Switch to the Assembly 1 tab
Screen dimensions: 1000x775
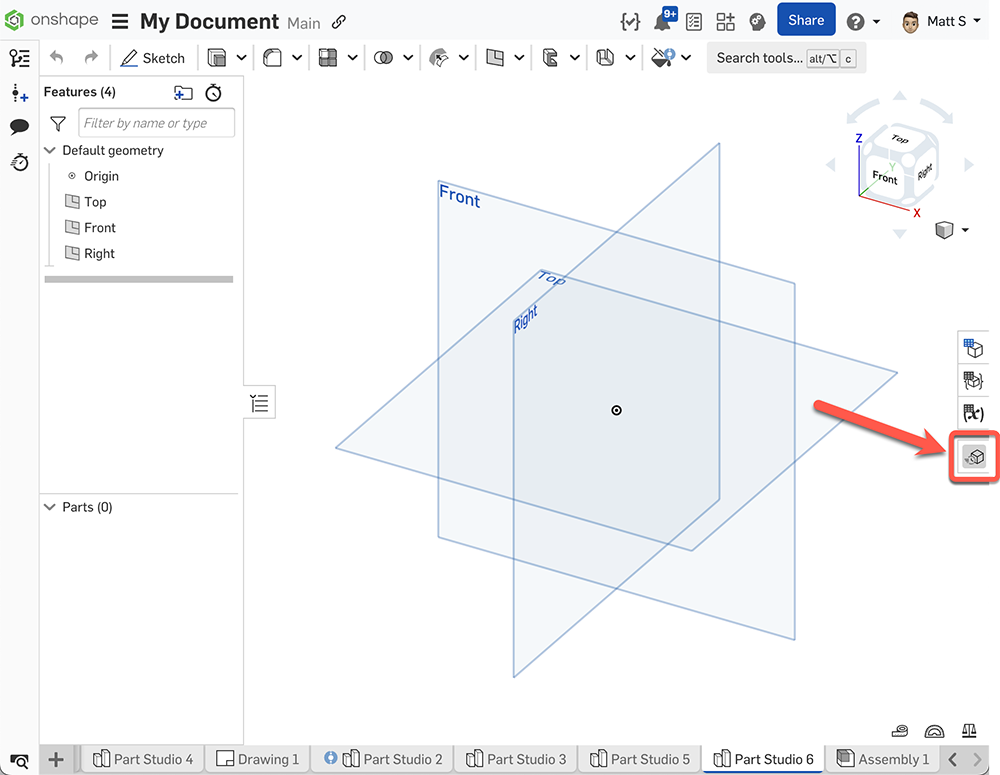(883, 759)
